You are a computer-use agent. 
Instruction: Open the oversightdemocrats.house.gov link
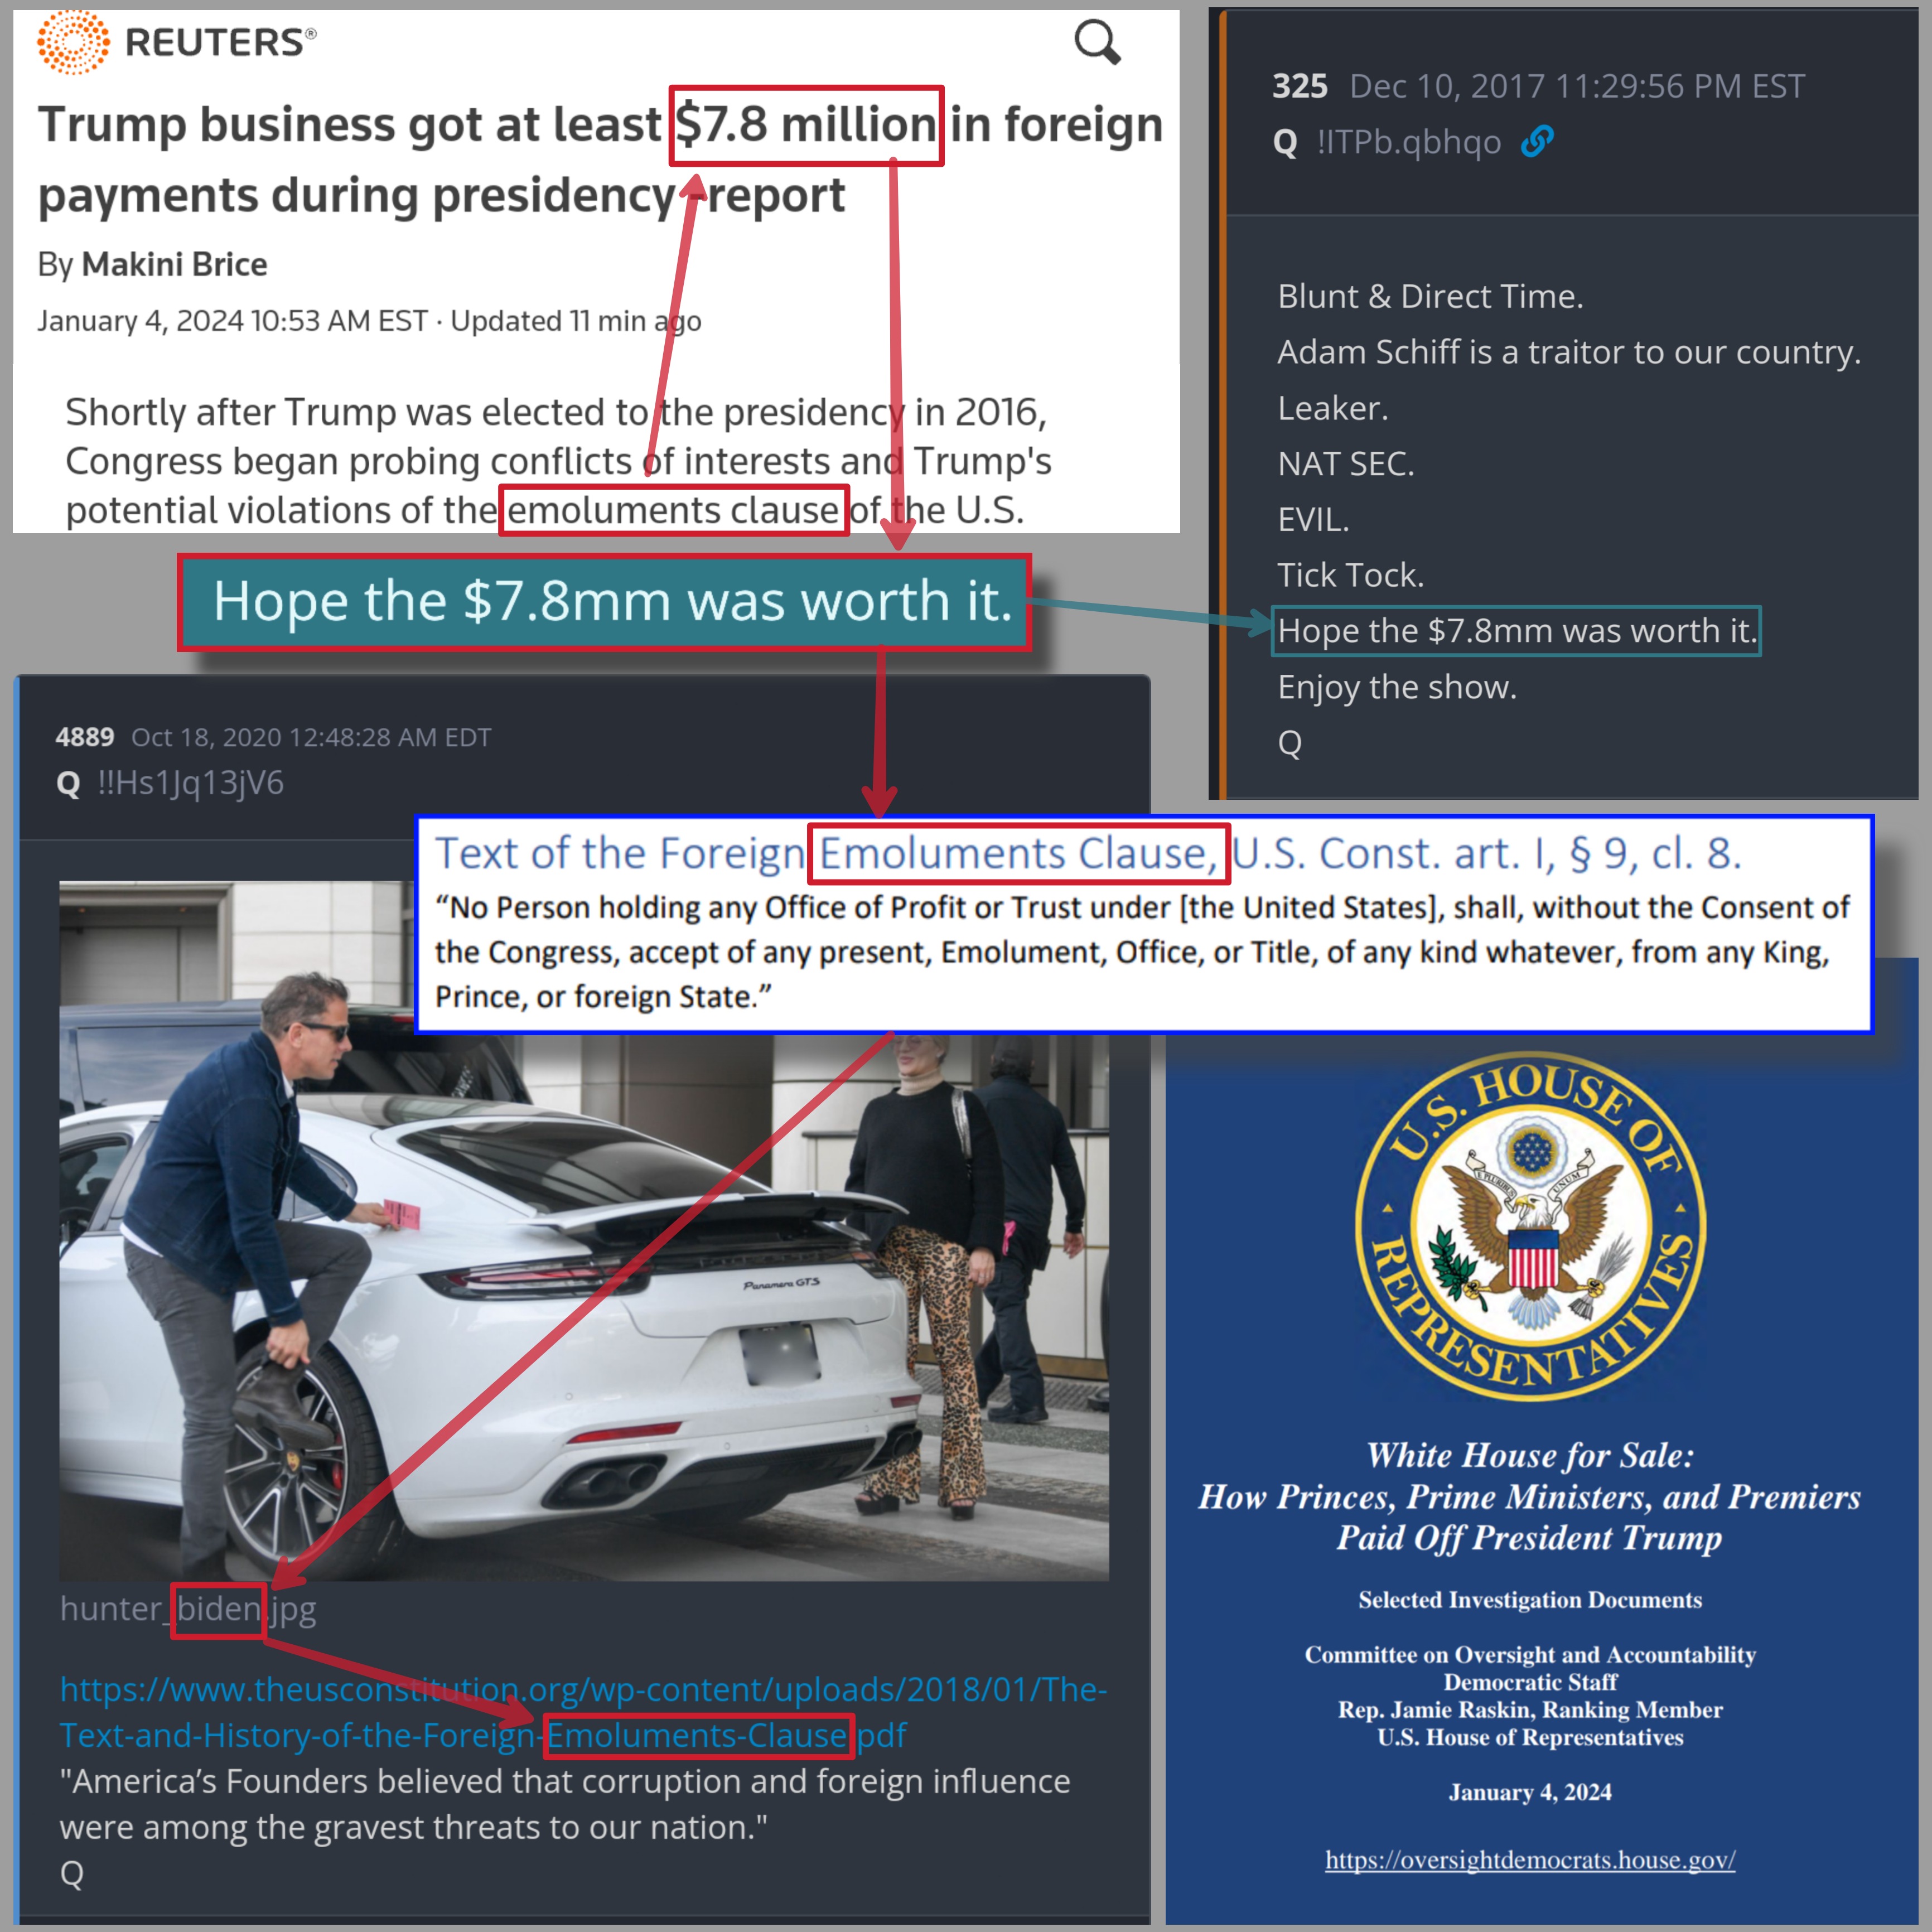(1530, 1860)
